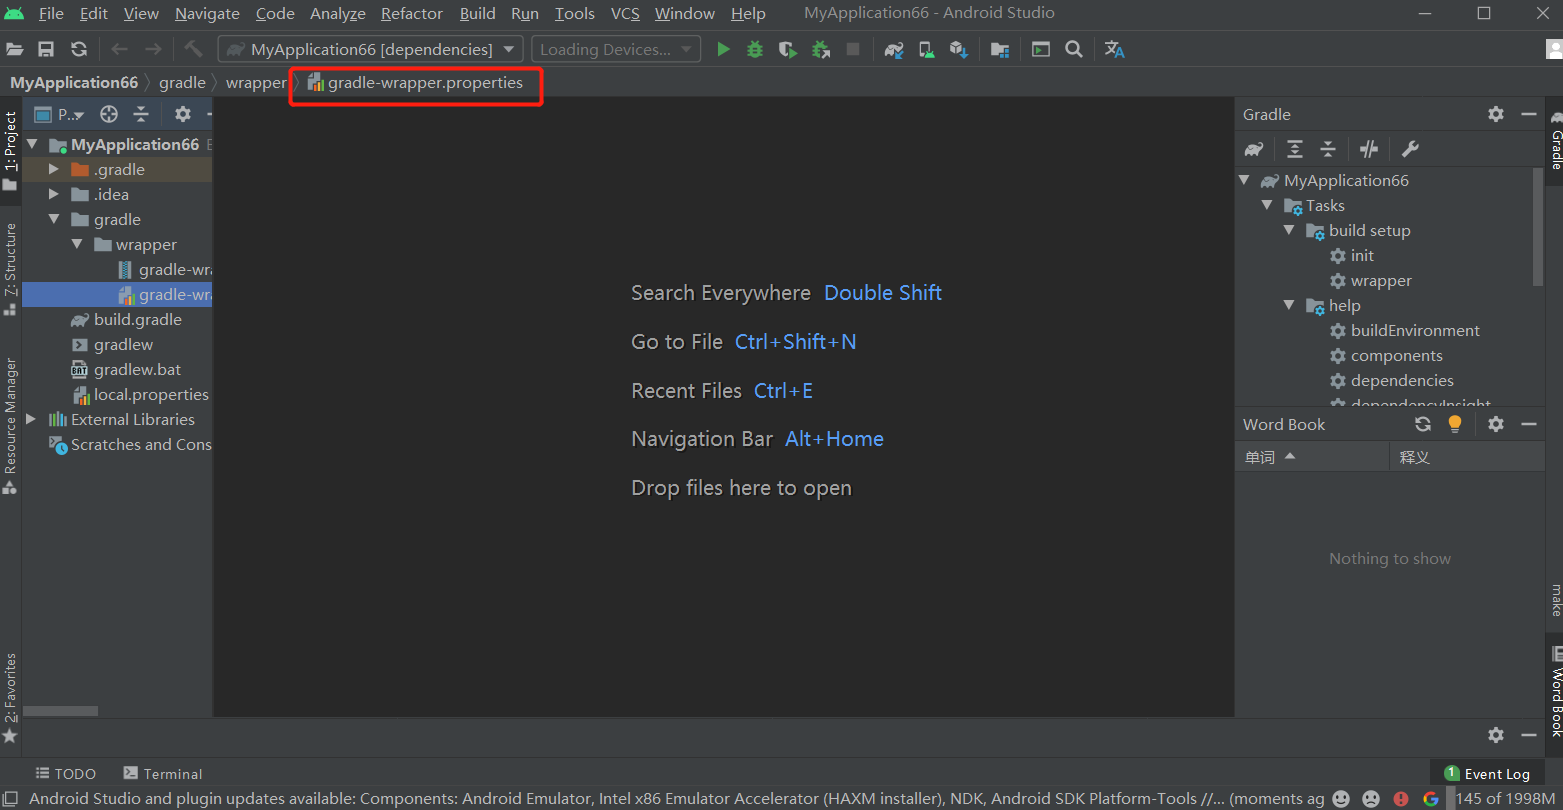Open bottom panel settings gear
The height and width of the screenshot is (810, 1563).
(1496, 735)
